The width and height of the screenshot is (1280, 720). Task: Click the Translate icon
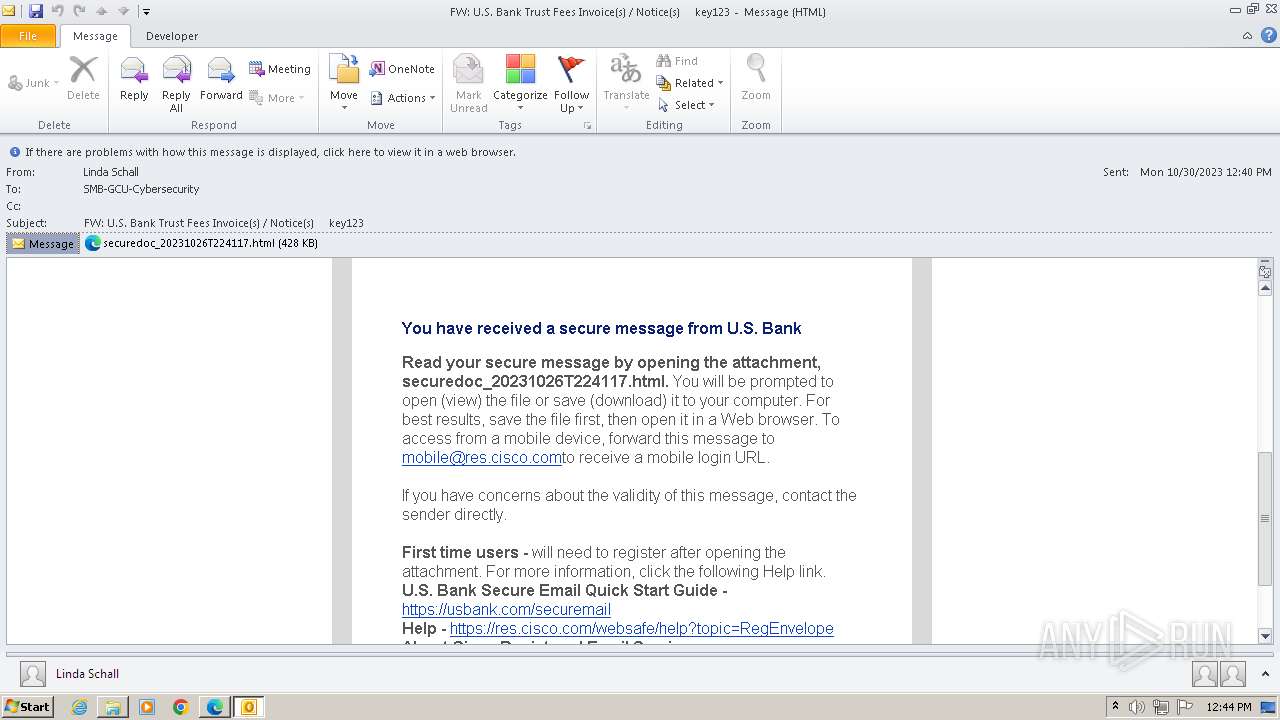[626, 84]
